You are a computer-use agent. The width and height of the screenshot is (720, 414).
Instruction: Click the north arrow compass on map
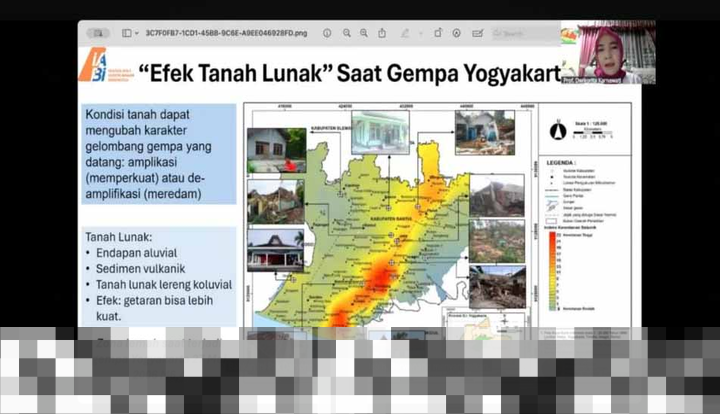558,131
